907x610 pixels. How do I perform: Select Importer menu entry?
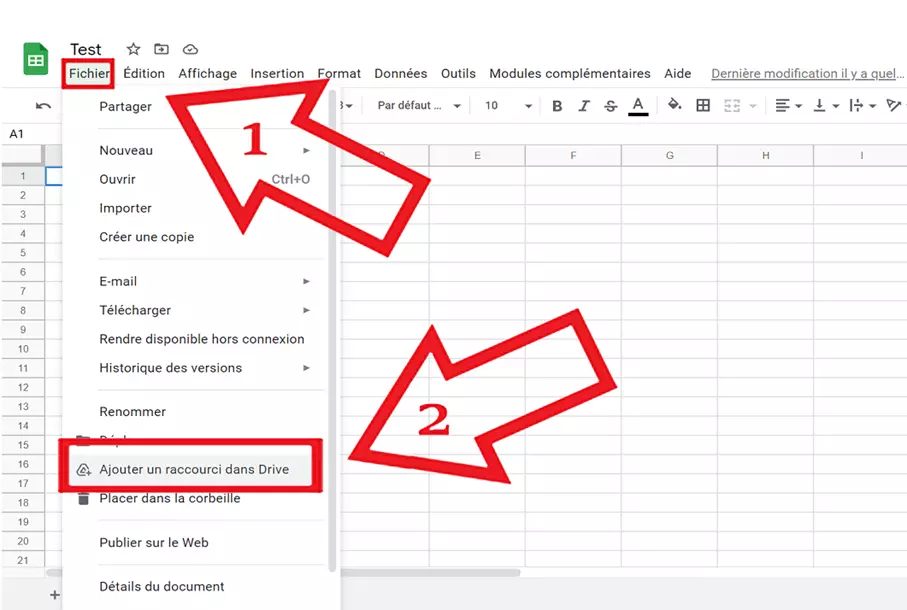point(196,208)
